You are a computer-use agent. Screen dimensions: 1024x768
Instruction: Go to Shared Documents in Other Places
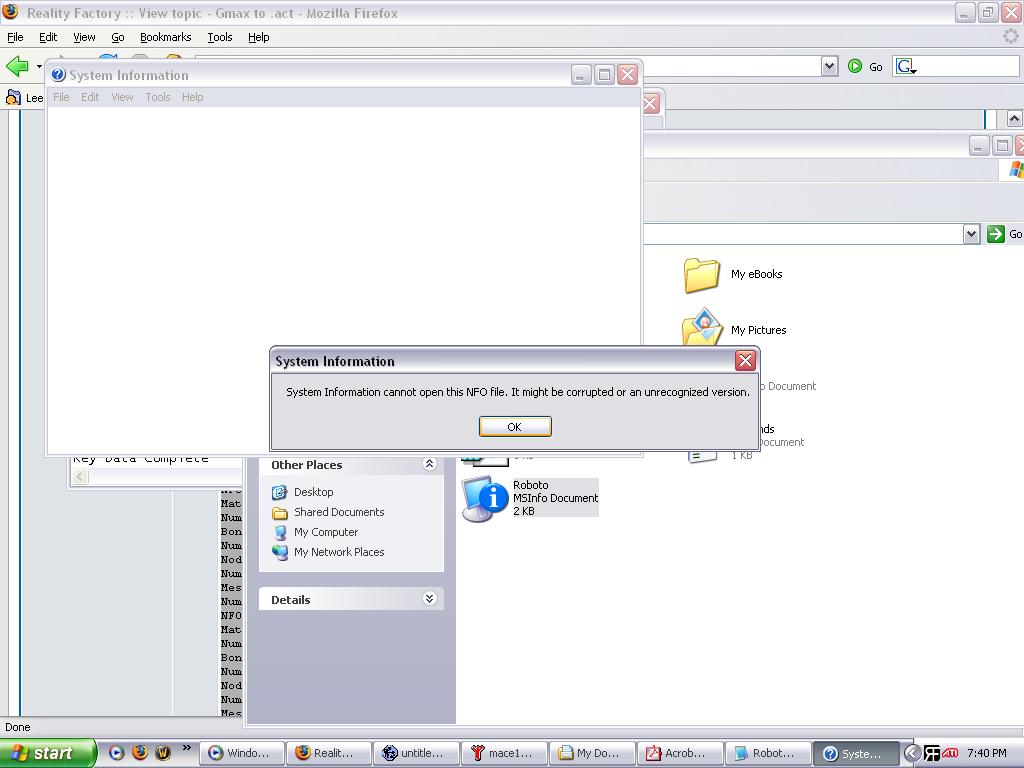pyautogui.click(x=338, y=512)
